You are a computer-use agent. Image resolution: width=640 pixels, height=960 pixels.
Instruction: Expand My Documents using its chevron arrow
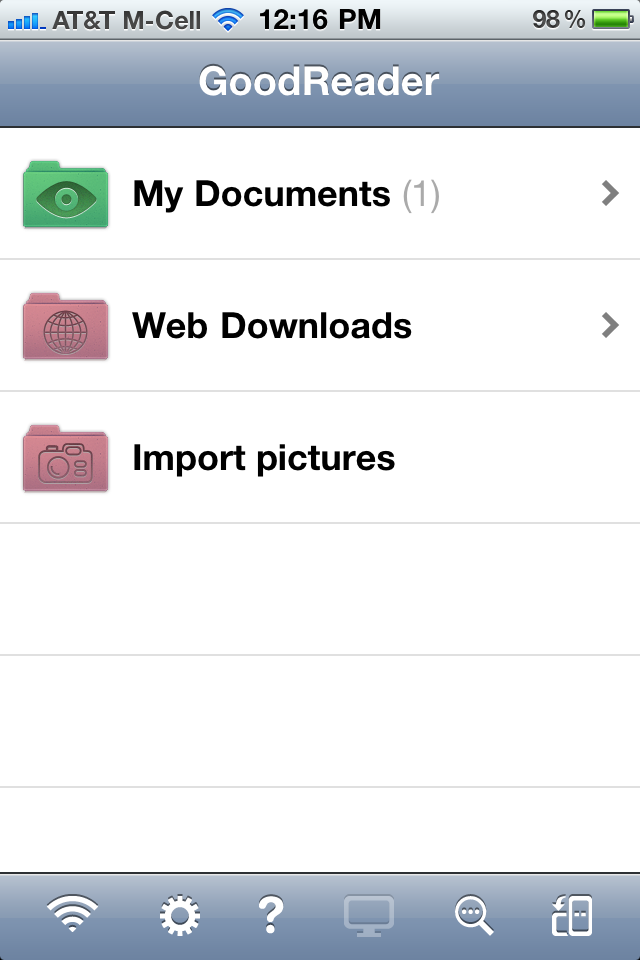(x=610, y=194)
